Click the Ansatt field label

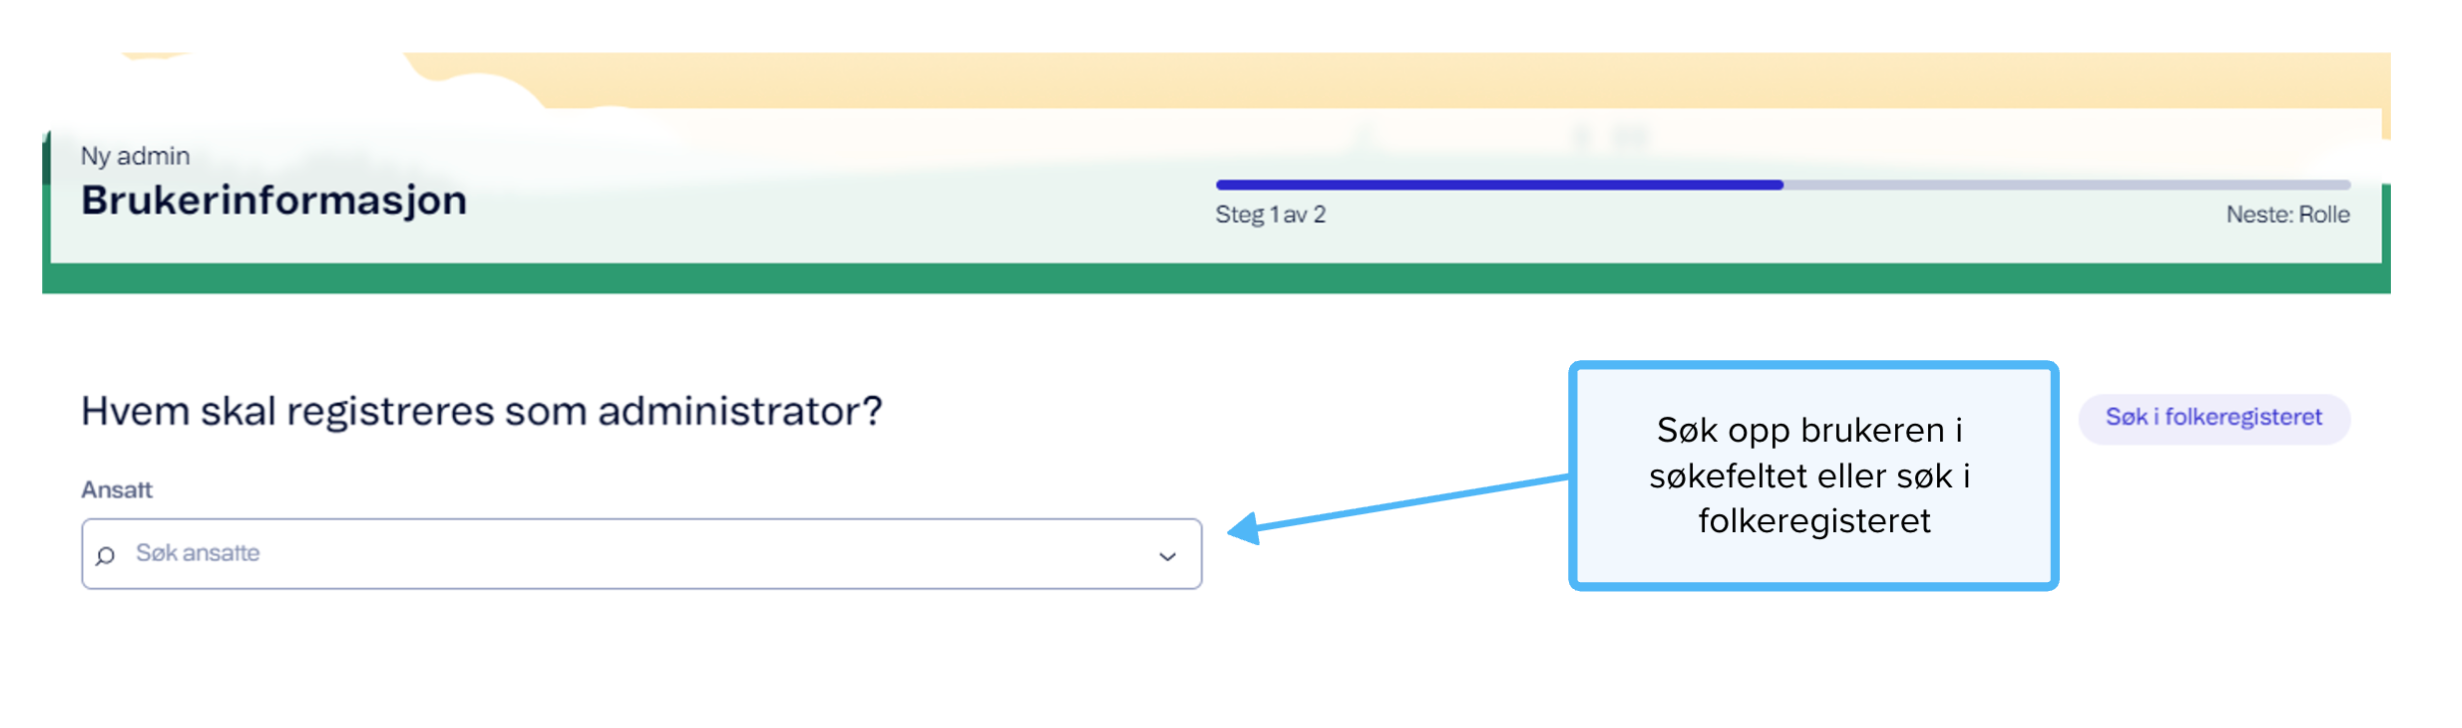tap(117, 490)
